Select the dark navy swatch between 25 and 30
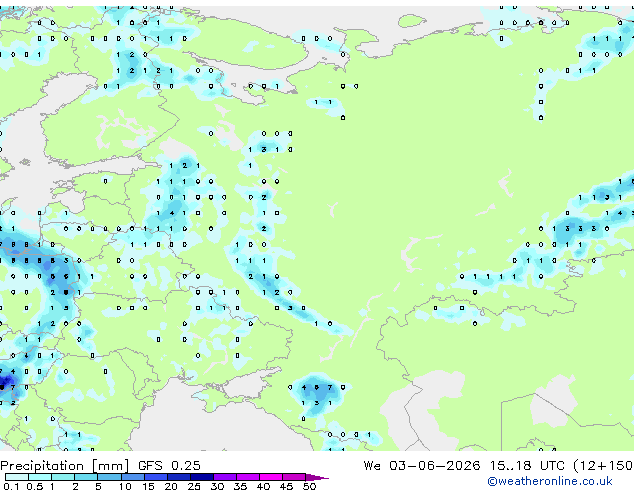The image size is (634, 490). click(x=202, y=477)
